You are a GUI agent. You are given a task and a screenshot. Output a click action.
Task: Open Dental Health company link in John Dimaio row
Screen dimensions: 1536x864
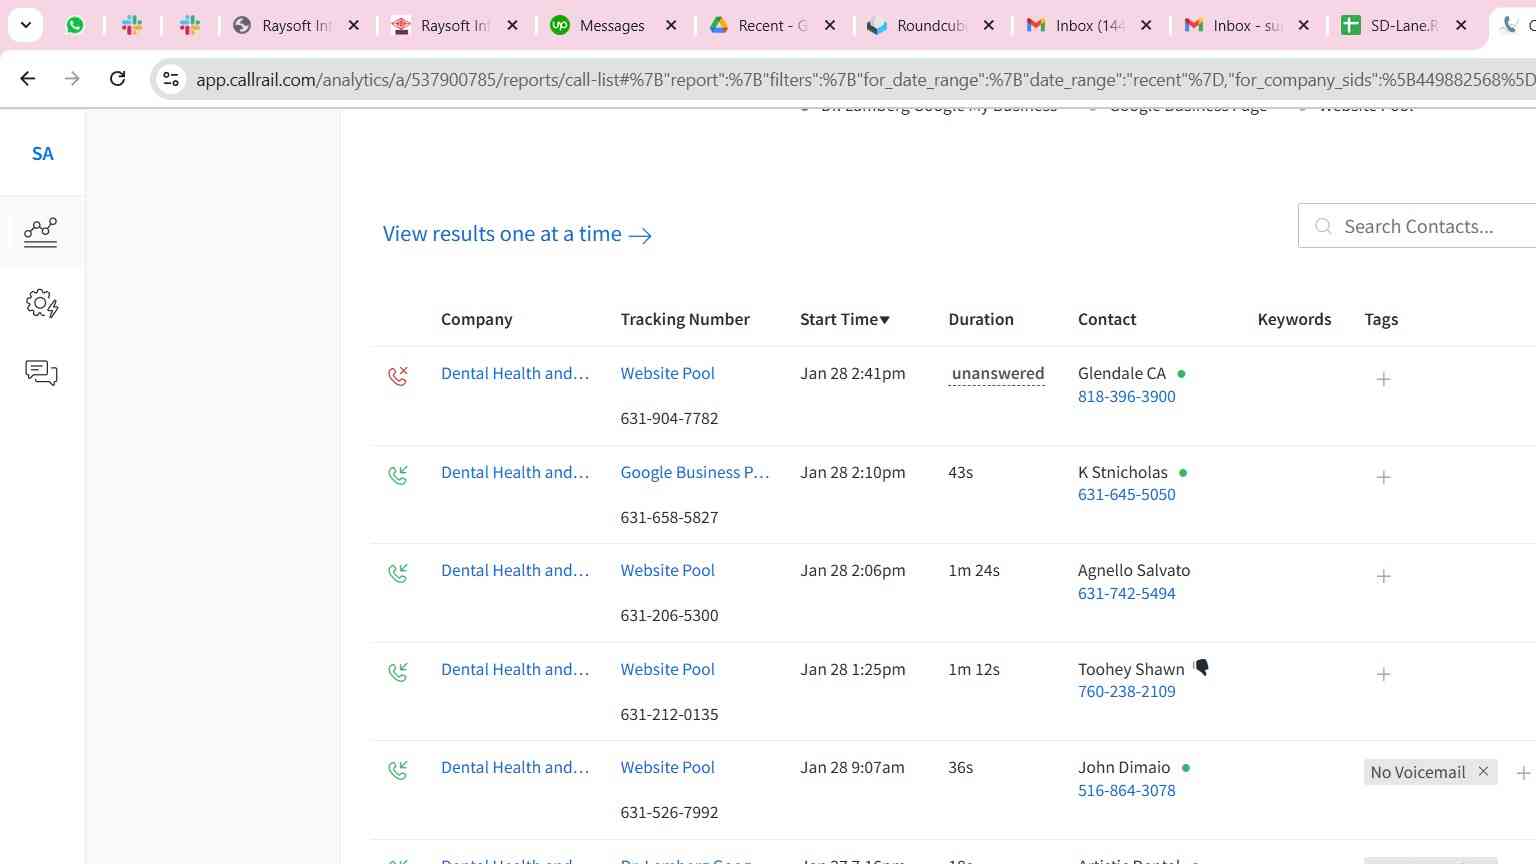click(x=515, y=767)
